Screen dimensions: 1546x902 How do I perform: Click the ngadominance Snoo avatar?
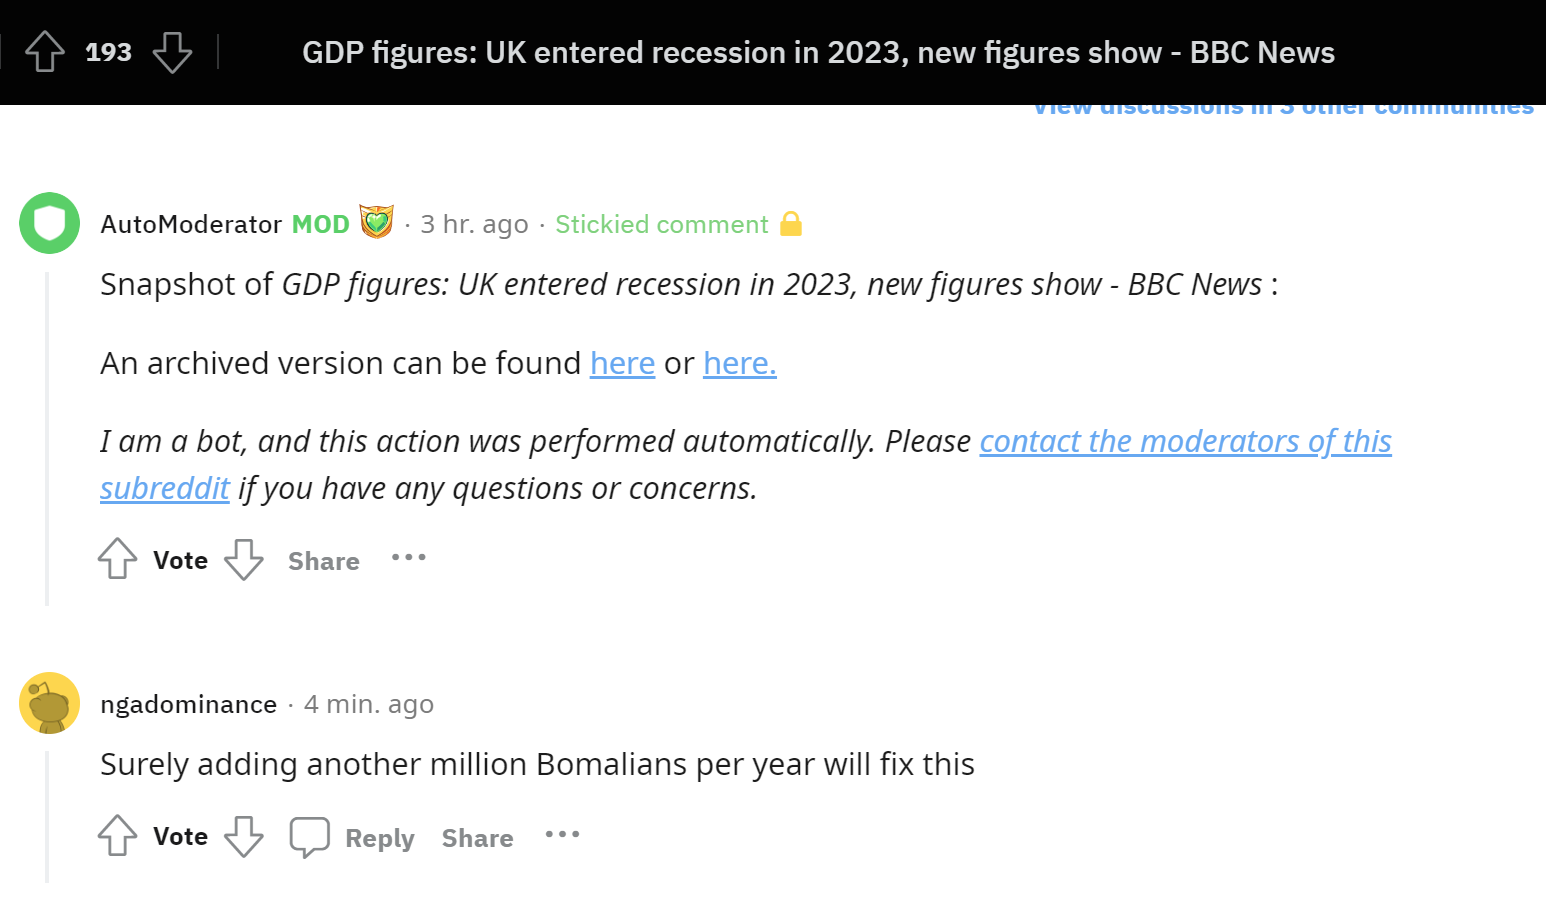(49, 703)
